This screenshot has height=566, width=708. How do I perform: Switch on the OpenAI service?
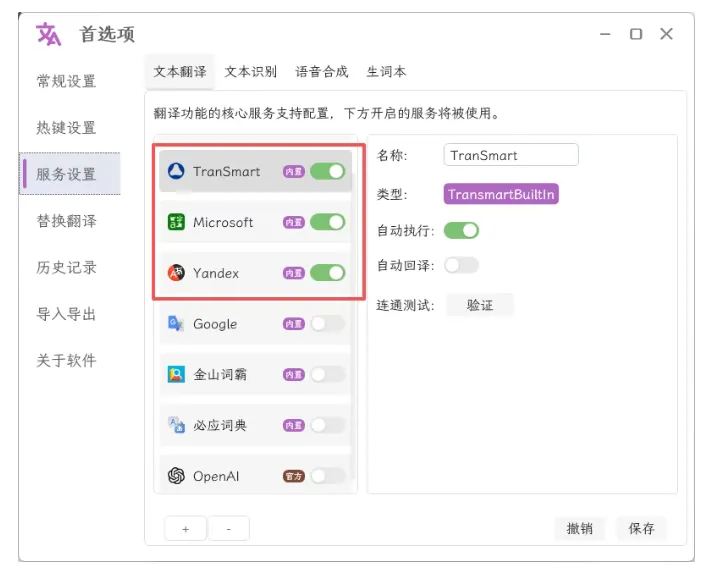click(x=328, y=475)
